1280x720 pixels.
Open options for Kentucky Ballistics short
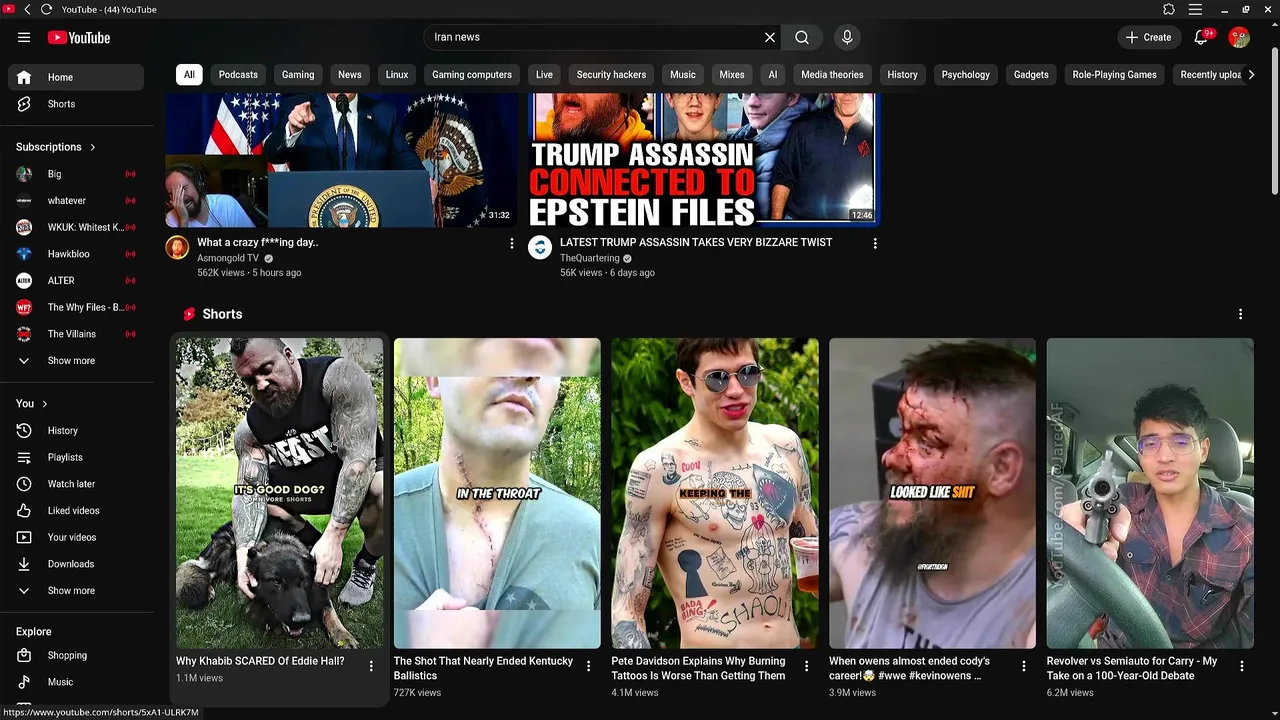coord(589,666)
